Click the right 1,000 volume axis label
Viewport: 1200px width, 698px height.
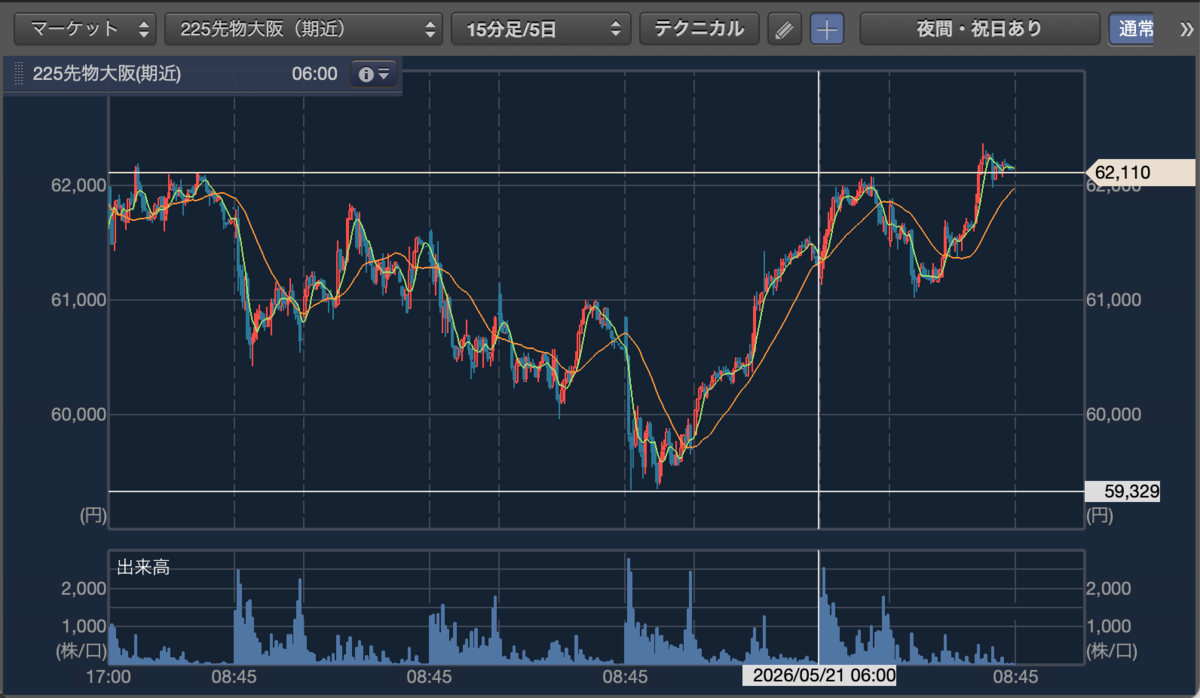tap(1110, 626)
